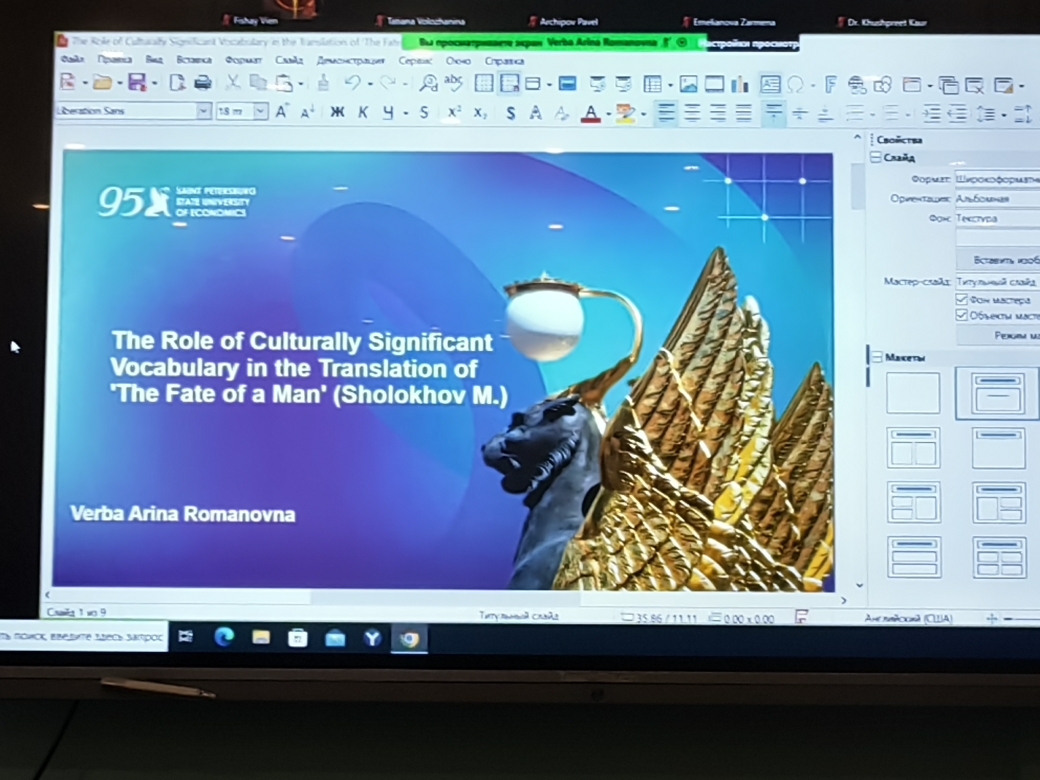Image resolution: width=1040 pixels, height=780 pixels.
Task: Click the superscript x² icon
Action: 454,113
